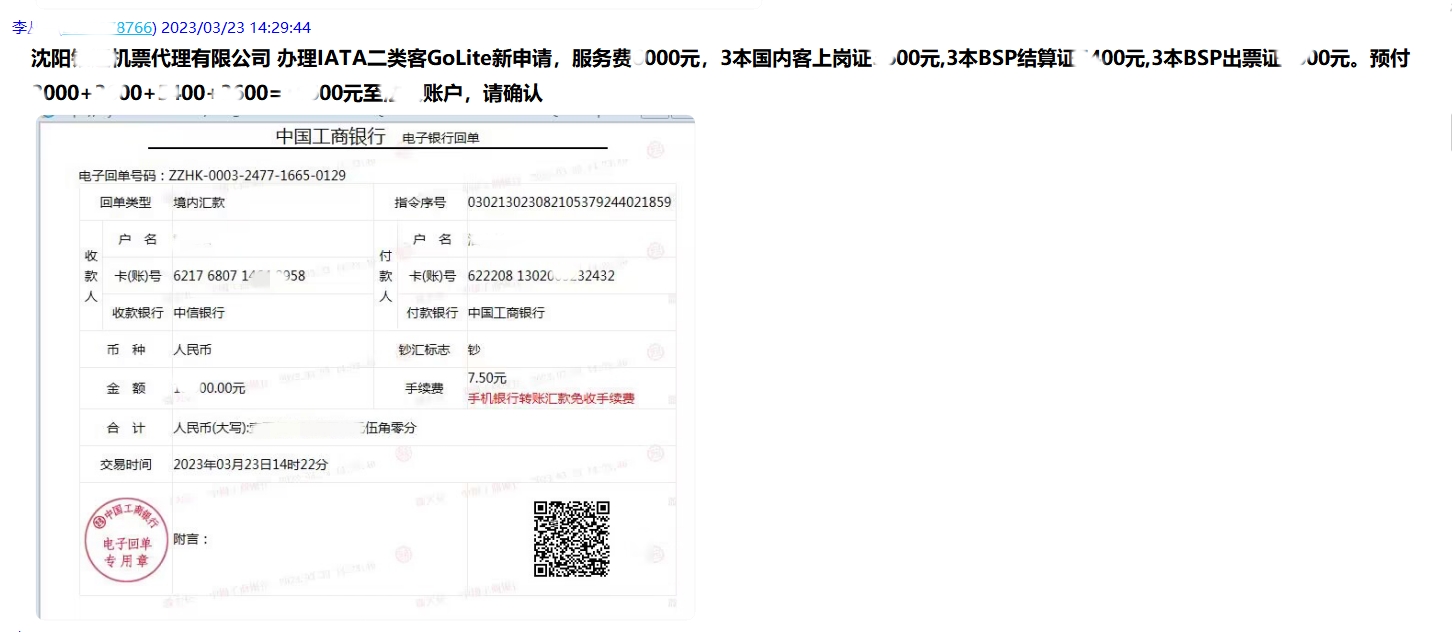Image resolution: width=1452 pixels, height=632 pixels.
Task: Select the 人民币 currency value
Action: 193,350
